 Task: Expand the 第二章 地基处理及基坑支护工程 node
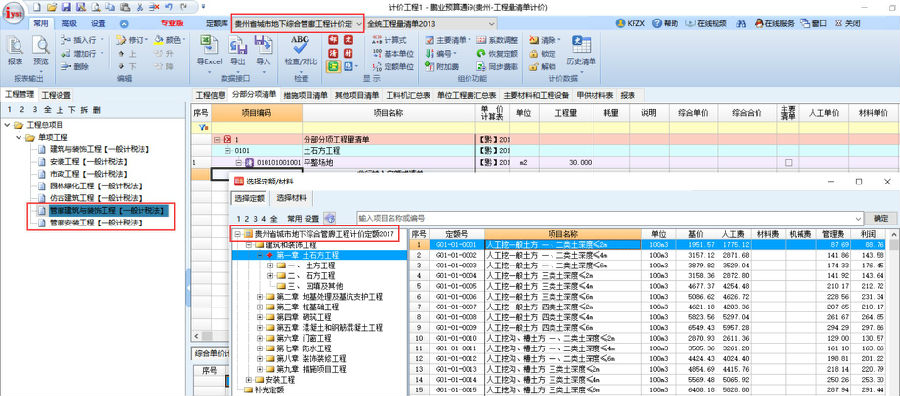(x=260, y=297)
